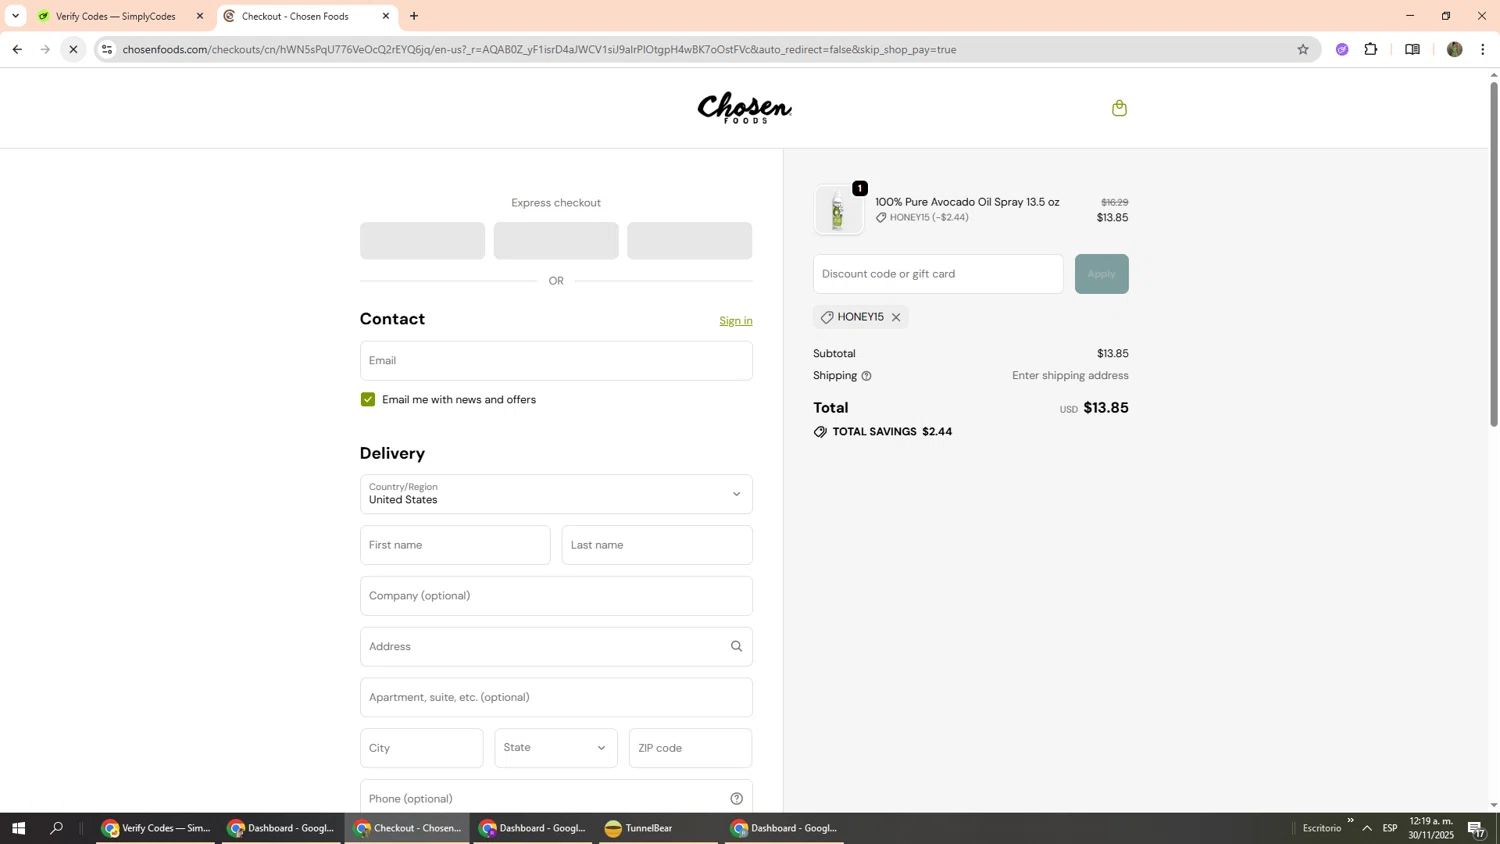The image size is (1500, 844).
Task: Focus the First name field
Action: tap(455, 545)
